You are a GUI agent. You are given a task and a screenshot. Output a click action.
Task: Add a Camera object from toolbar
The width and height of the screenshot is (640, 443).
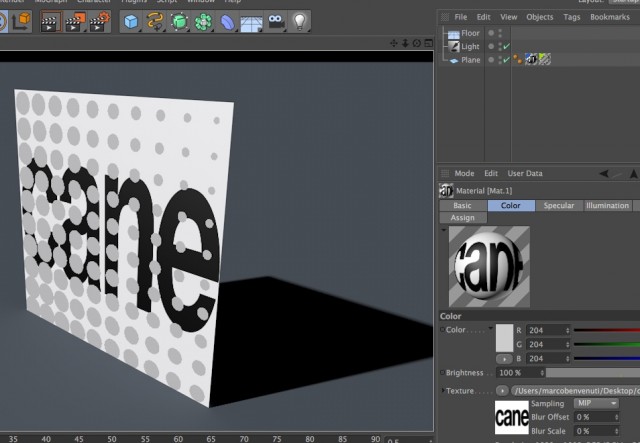[276, 21]
